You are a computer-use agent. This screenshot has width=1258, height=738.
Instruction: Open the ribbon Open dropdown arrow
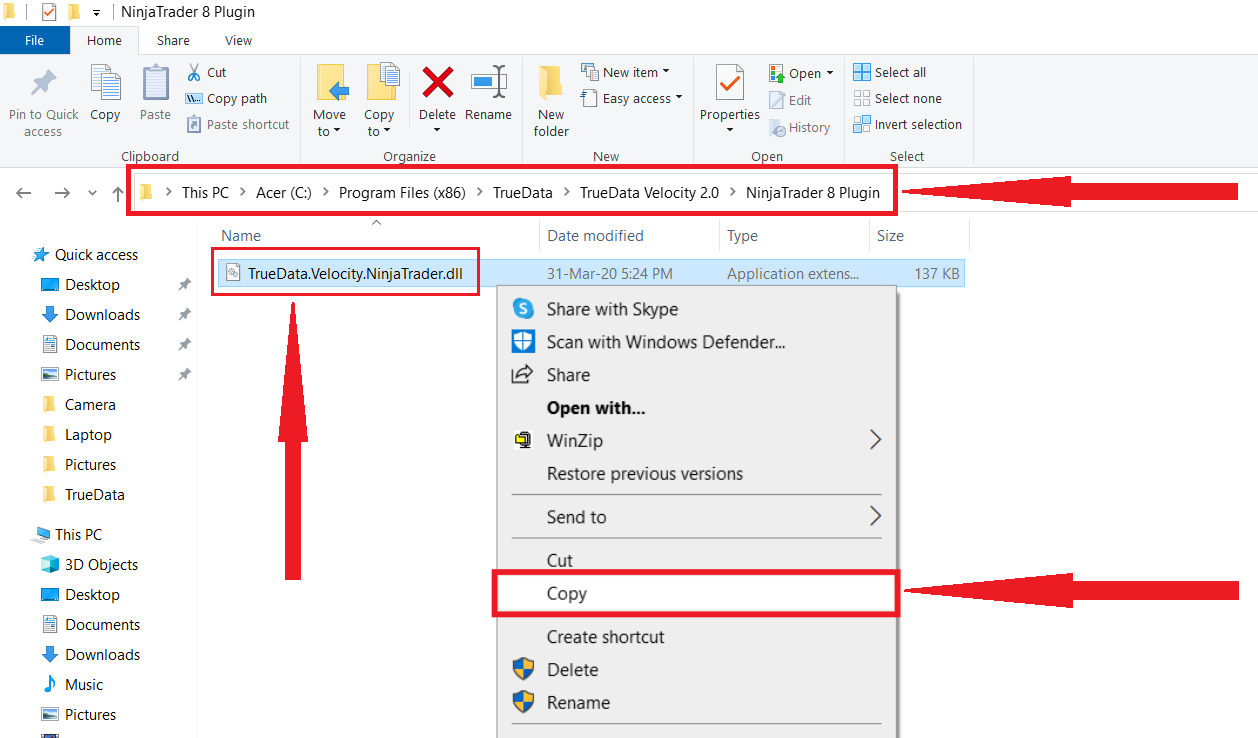(x=830, y=73)
